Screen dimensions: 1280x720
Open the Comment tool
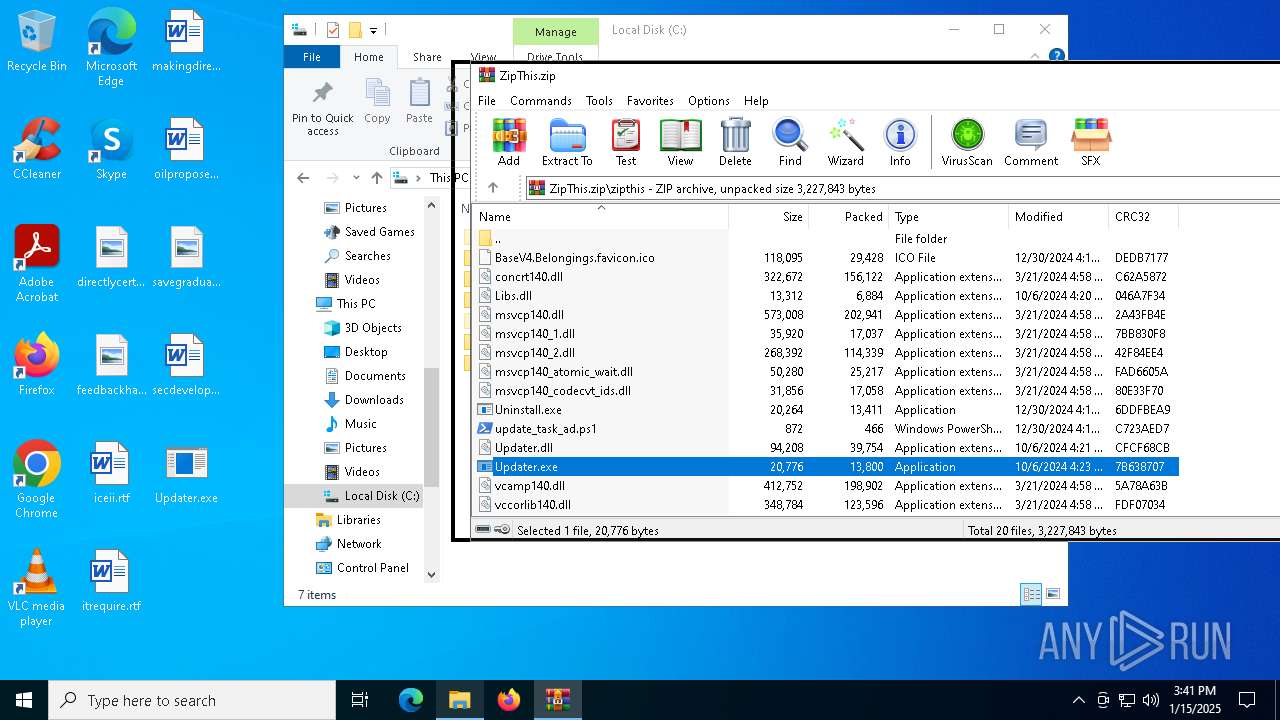(1031, 142)
